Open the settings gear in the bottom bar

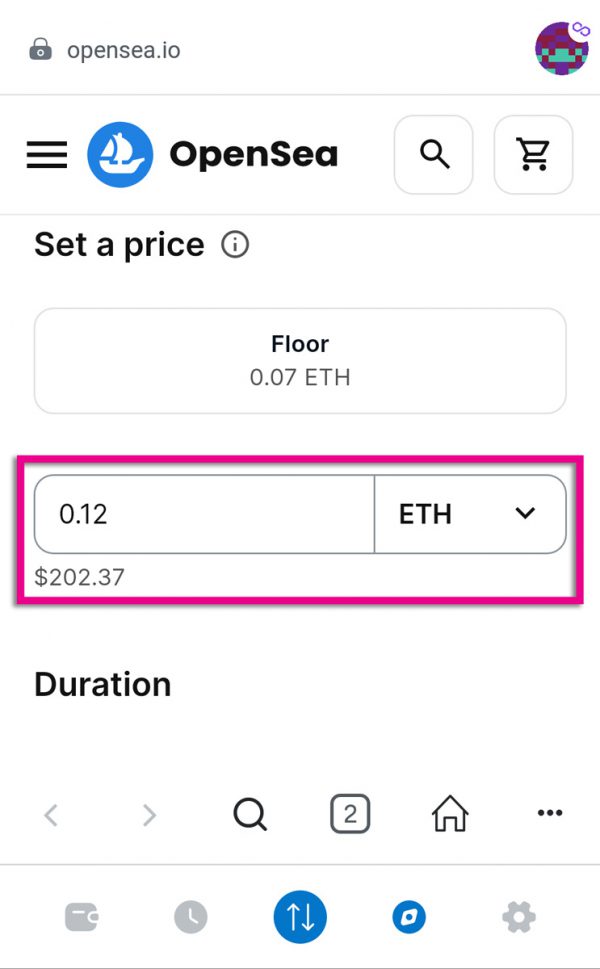point(518,917)
